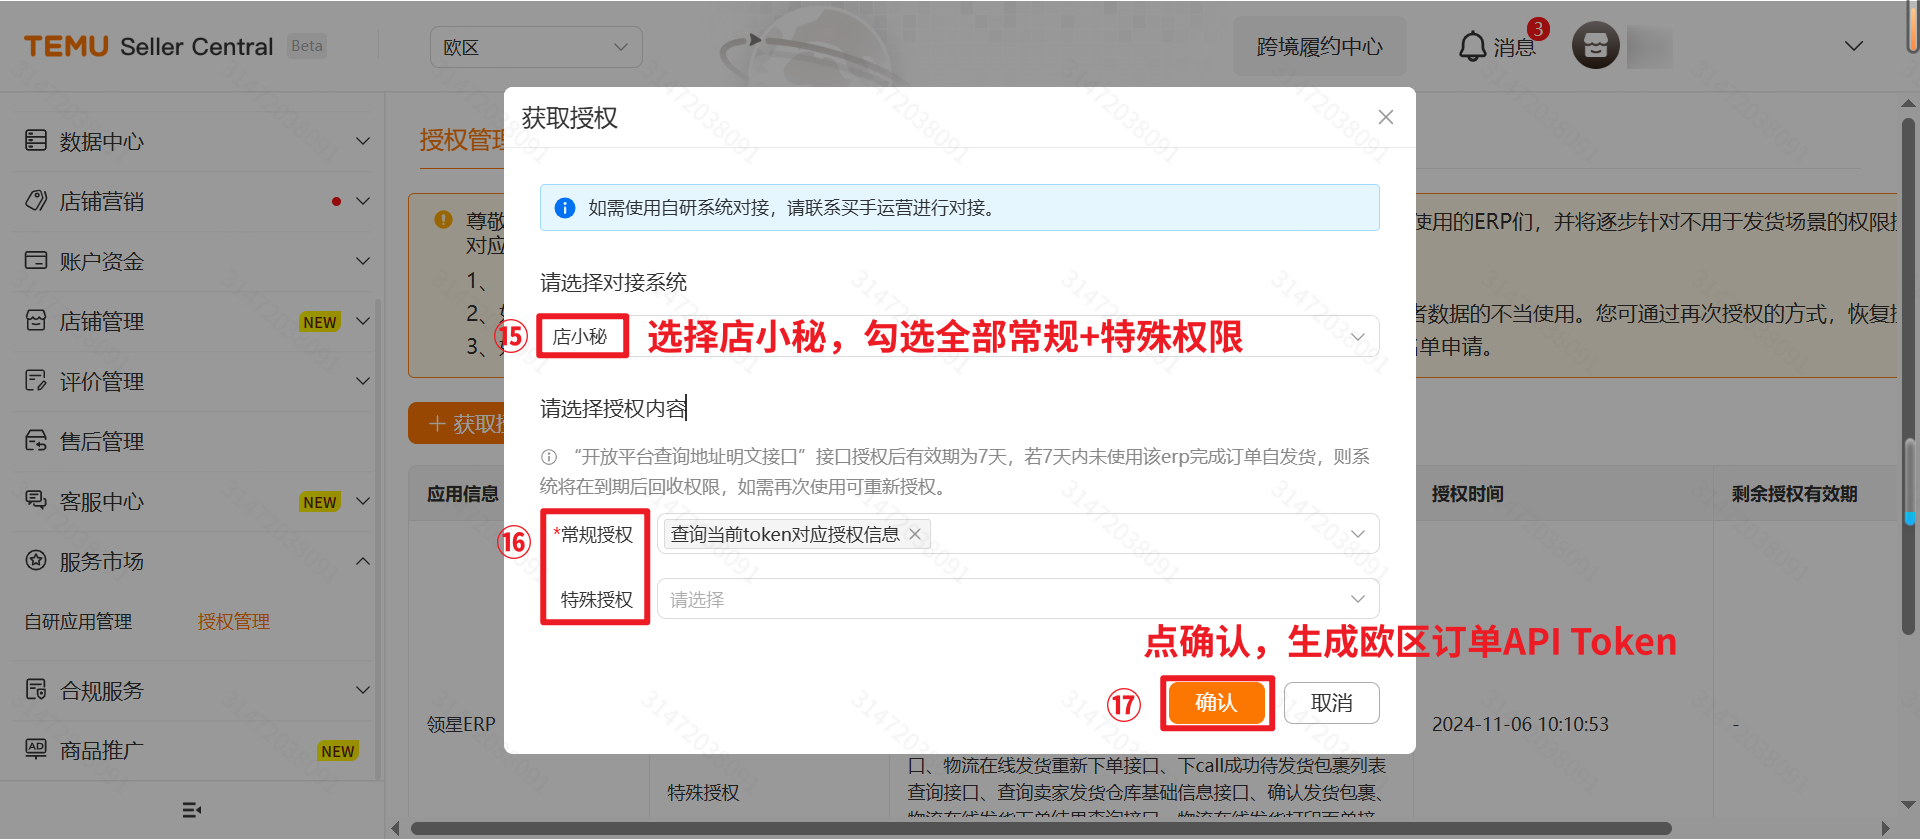Click the 客服中心 chat icon
The height and width of the screenshot is (839, 1920).
point(36,501)
